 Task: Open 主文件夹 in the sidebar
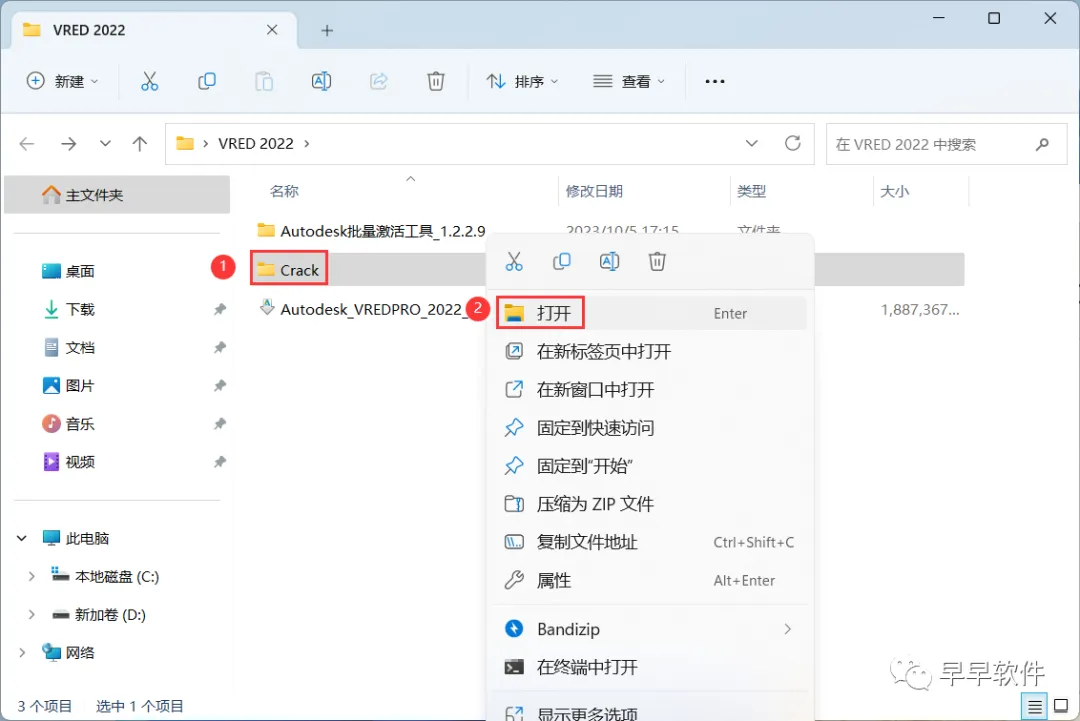[x=117, y=195]
